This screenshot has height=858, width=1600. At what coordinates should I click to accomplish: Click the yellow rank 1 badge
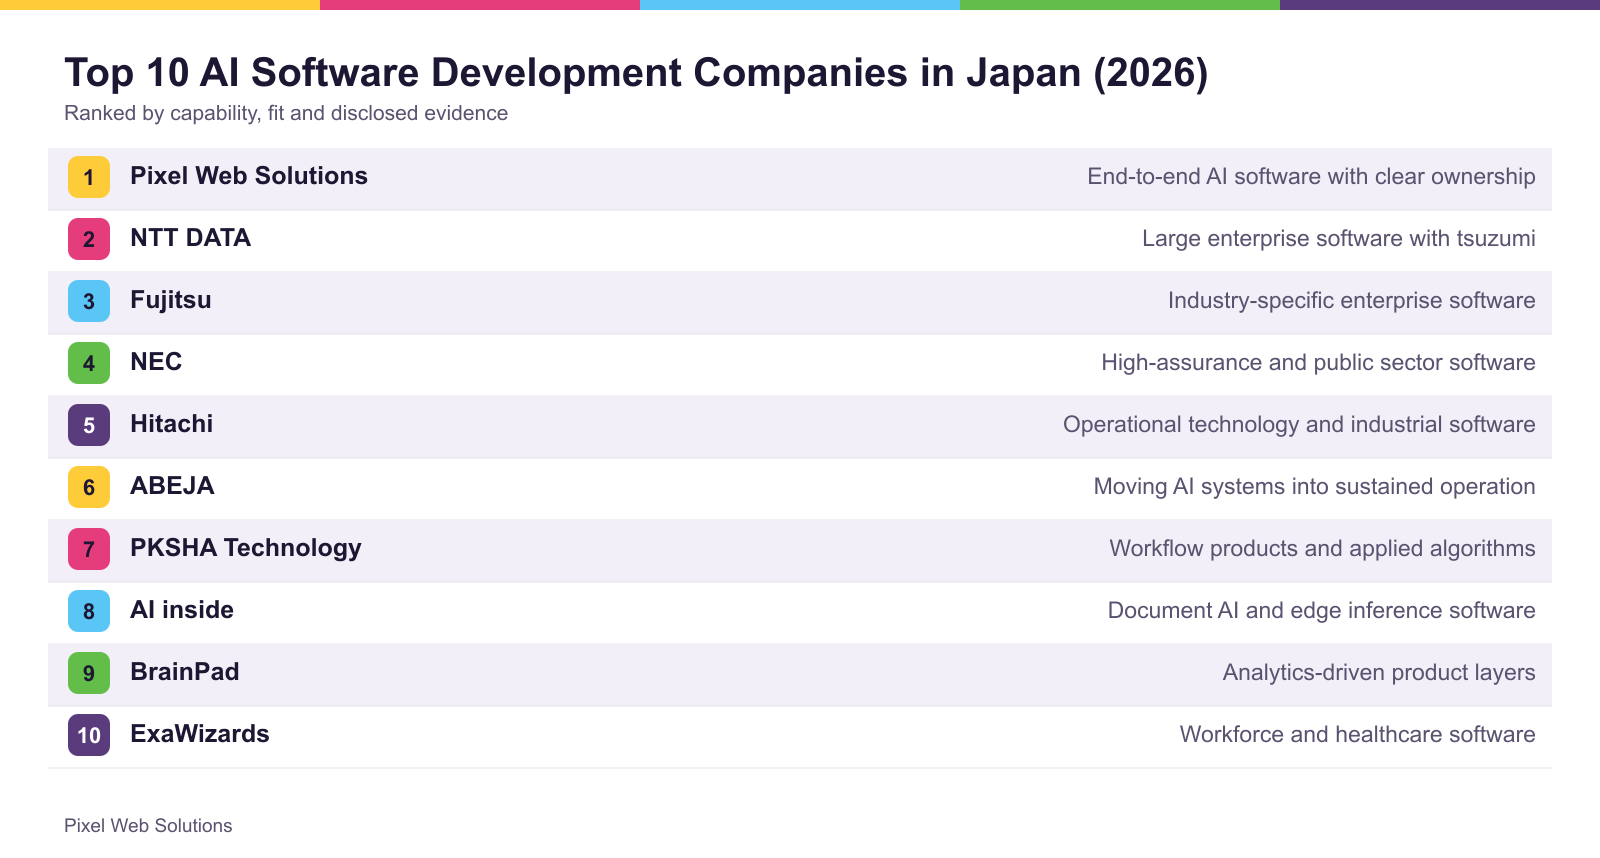[89, 177]
